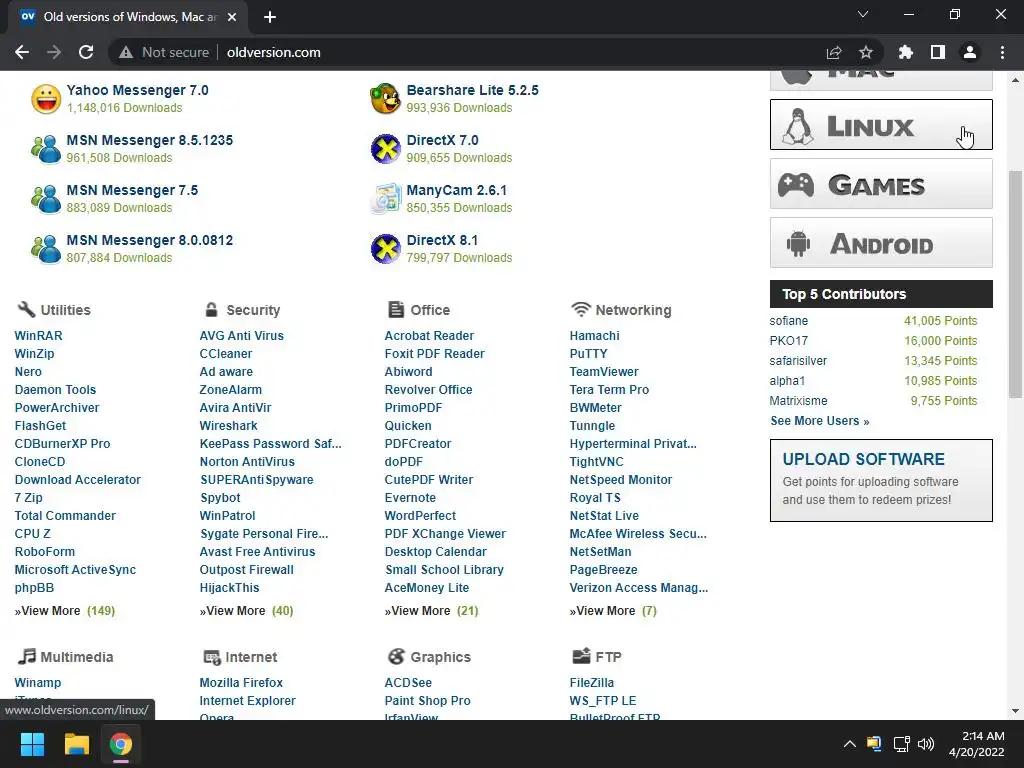Open the Linux platform button

(x=881, y=125)
